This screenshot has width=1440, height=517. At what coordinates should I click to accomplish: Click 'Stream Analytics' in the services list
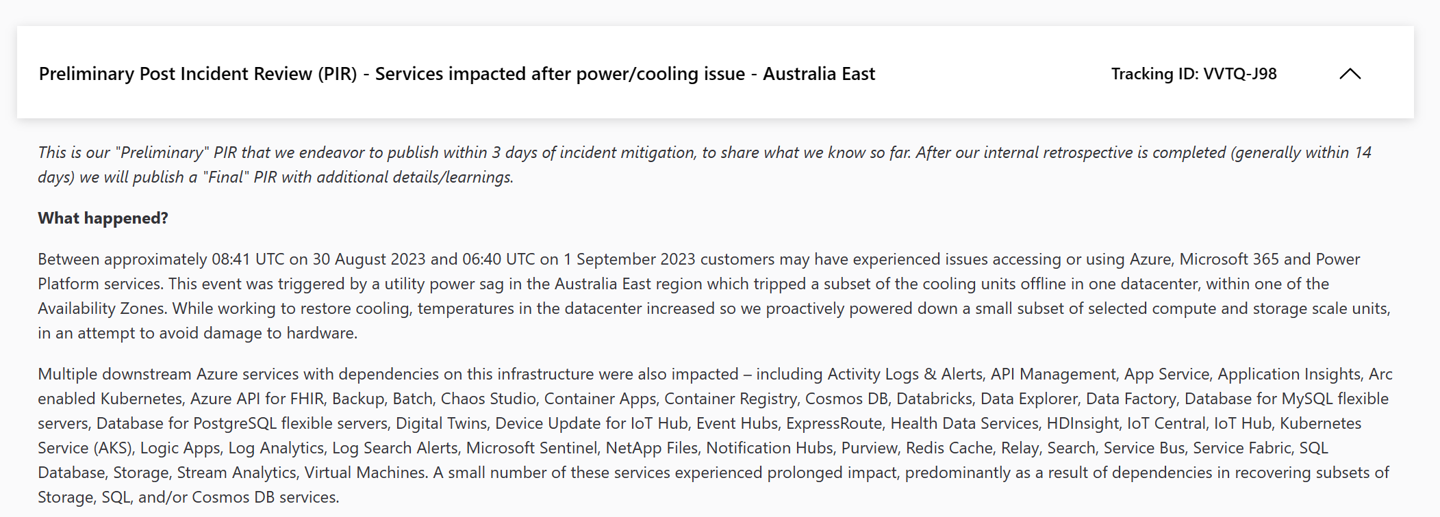tap(236, 472)
